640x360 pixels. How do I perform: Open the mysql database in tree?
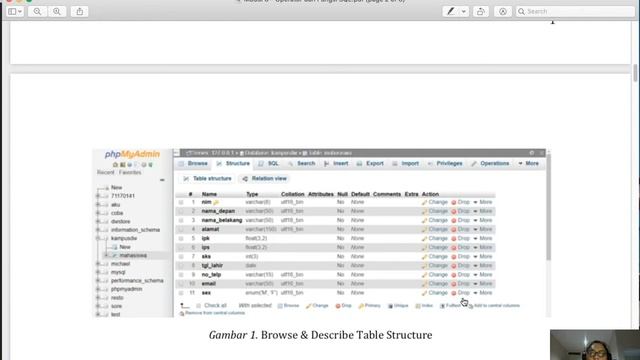click(x=118, y=272)
